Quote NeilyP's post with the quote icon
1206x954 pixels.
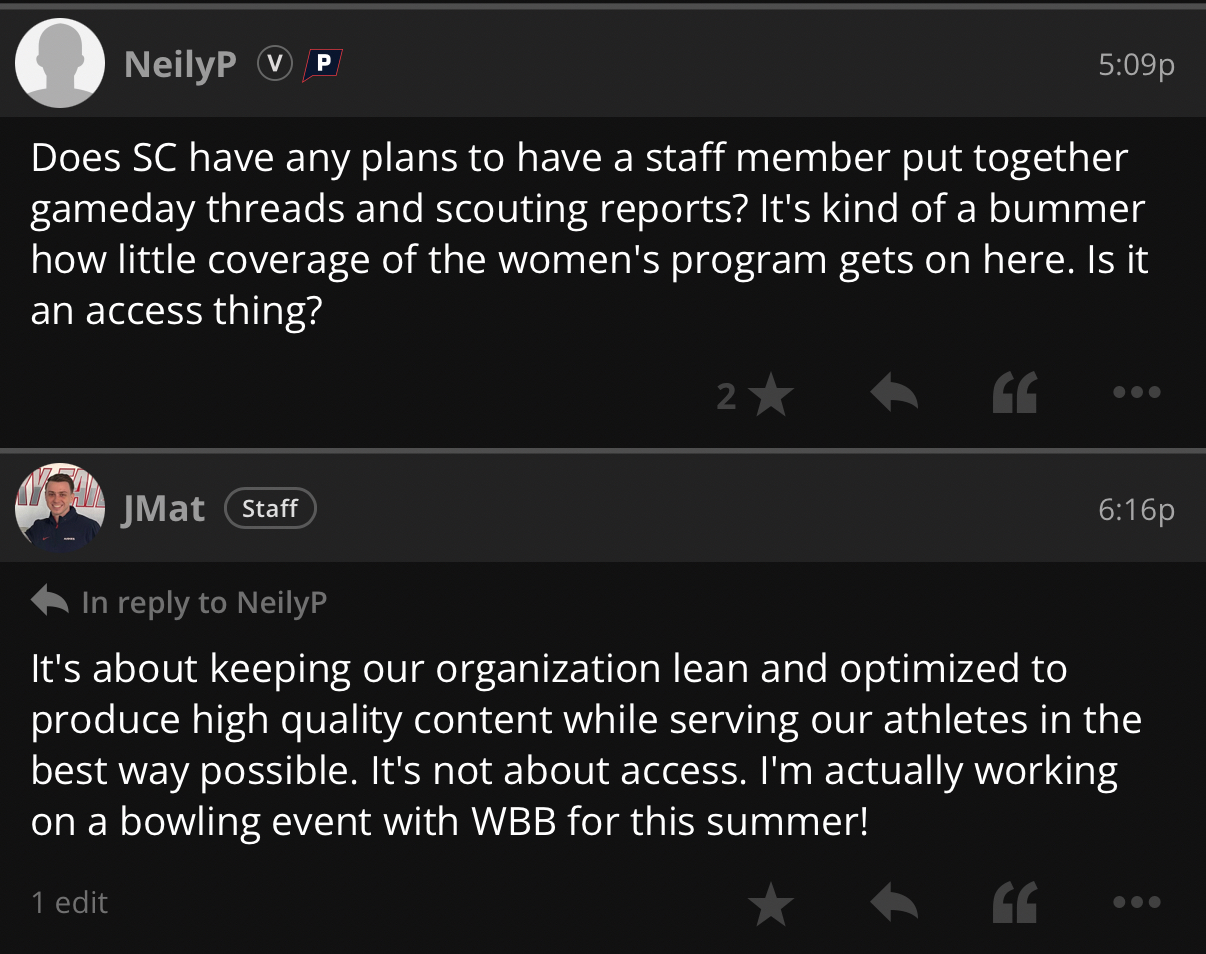[1014, 395]
